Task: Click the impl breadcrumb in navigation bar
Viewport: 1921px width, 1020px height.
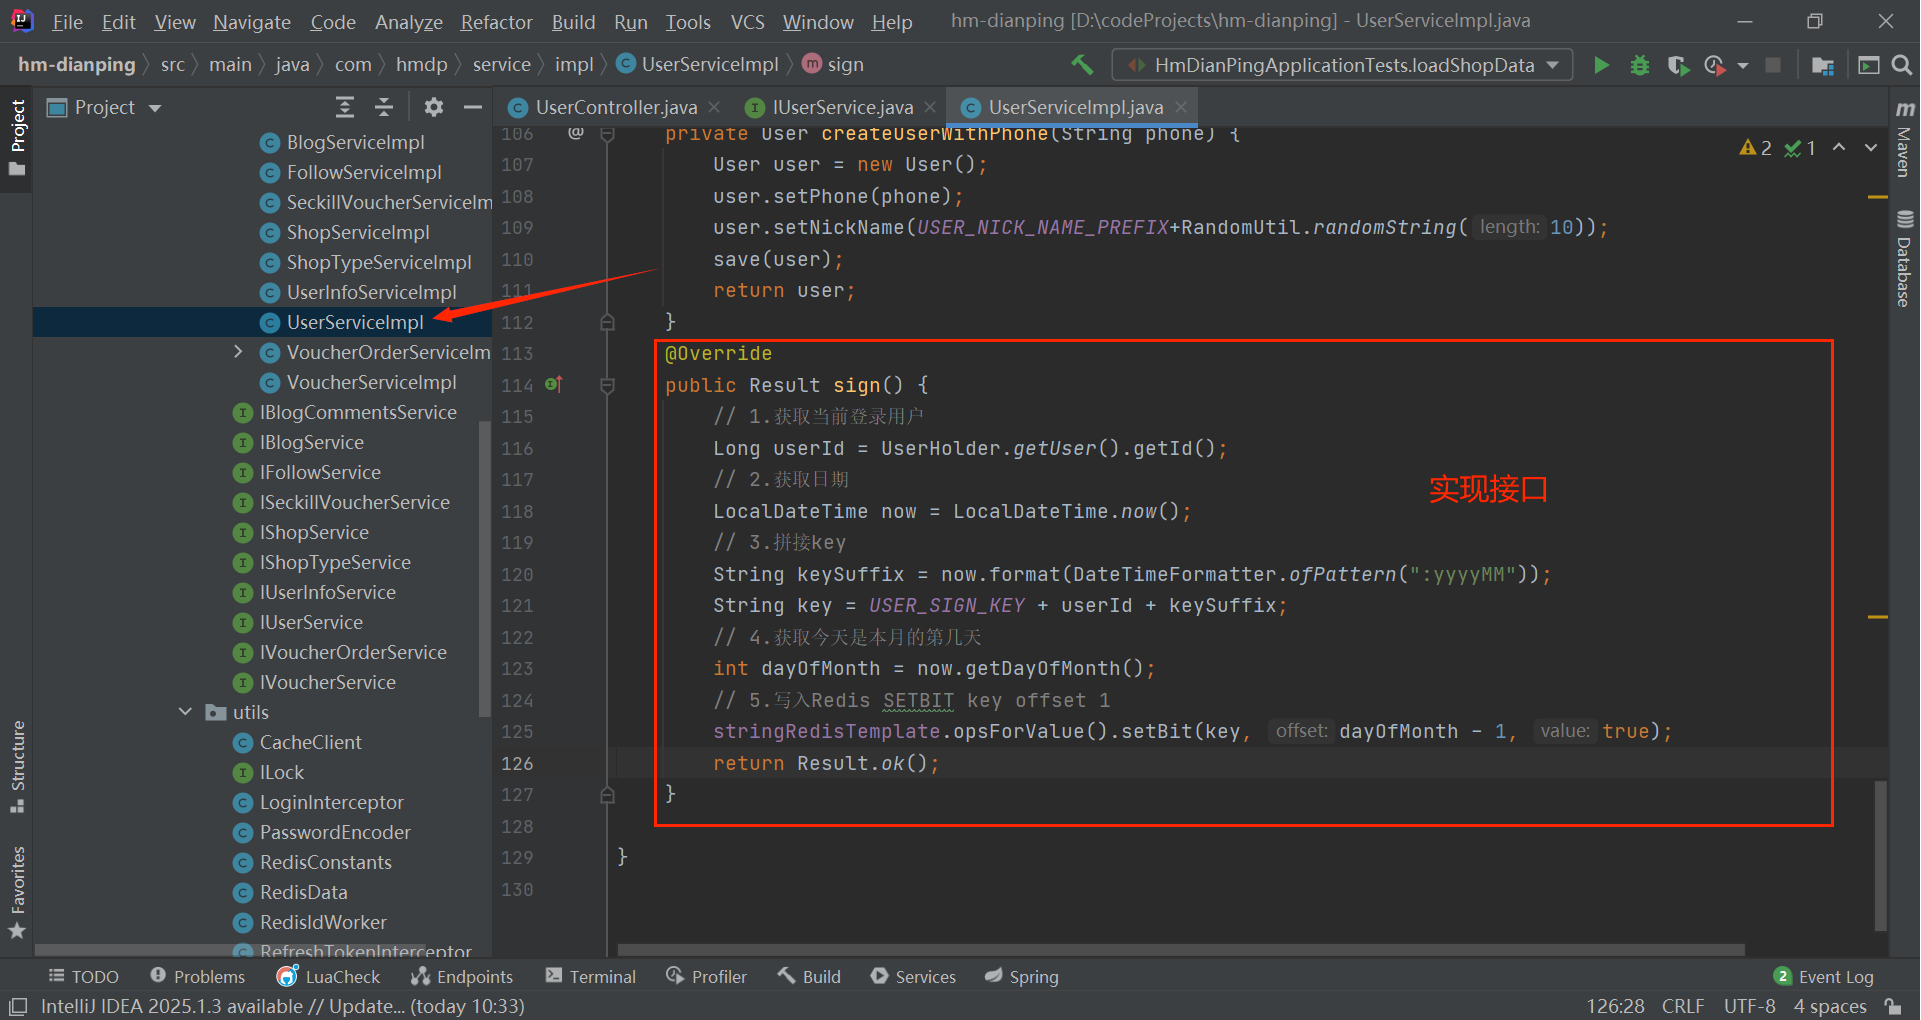Action: coord(574,65)
